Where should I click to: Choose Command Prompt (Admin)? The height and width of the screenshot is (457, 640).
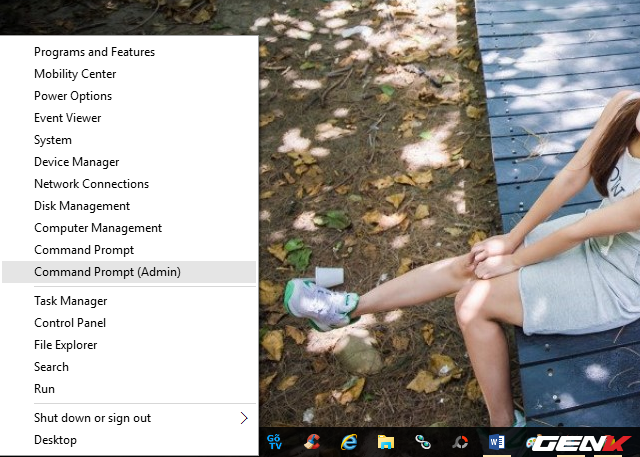[x=129, y=272]
